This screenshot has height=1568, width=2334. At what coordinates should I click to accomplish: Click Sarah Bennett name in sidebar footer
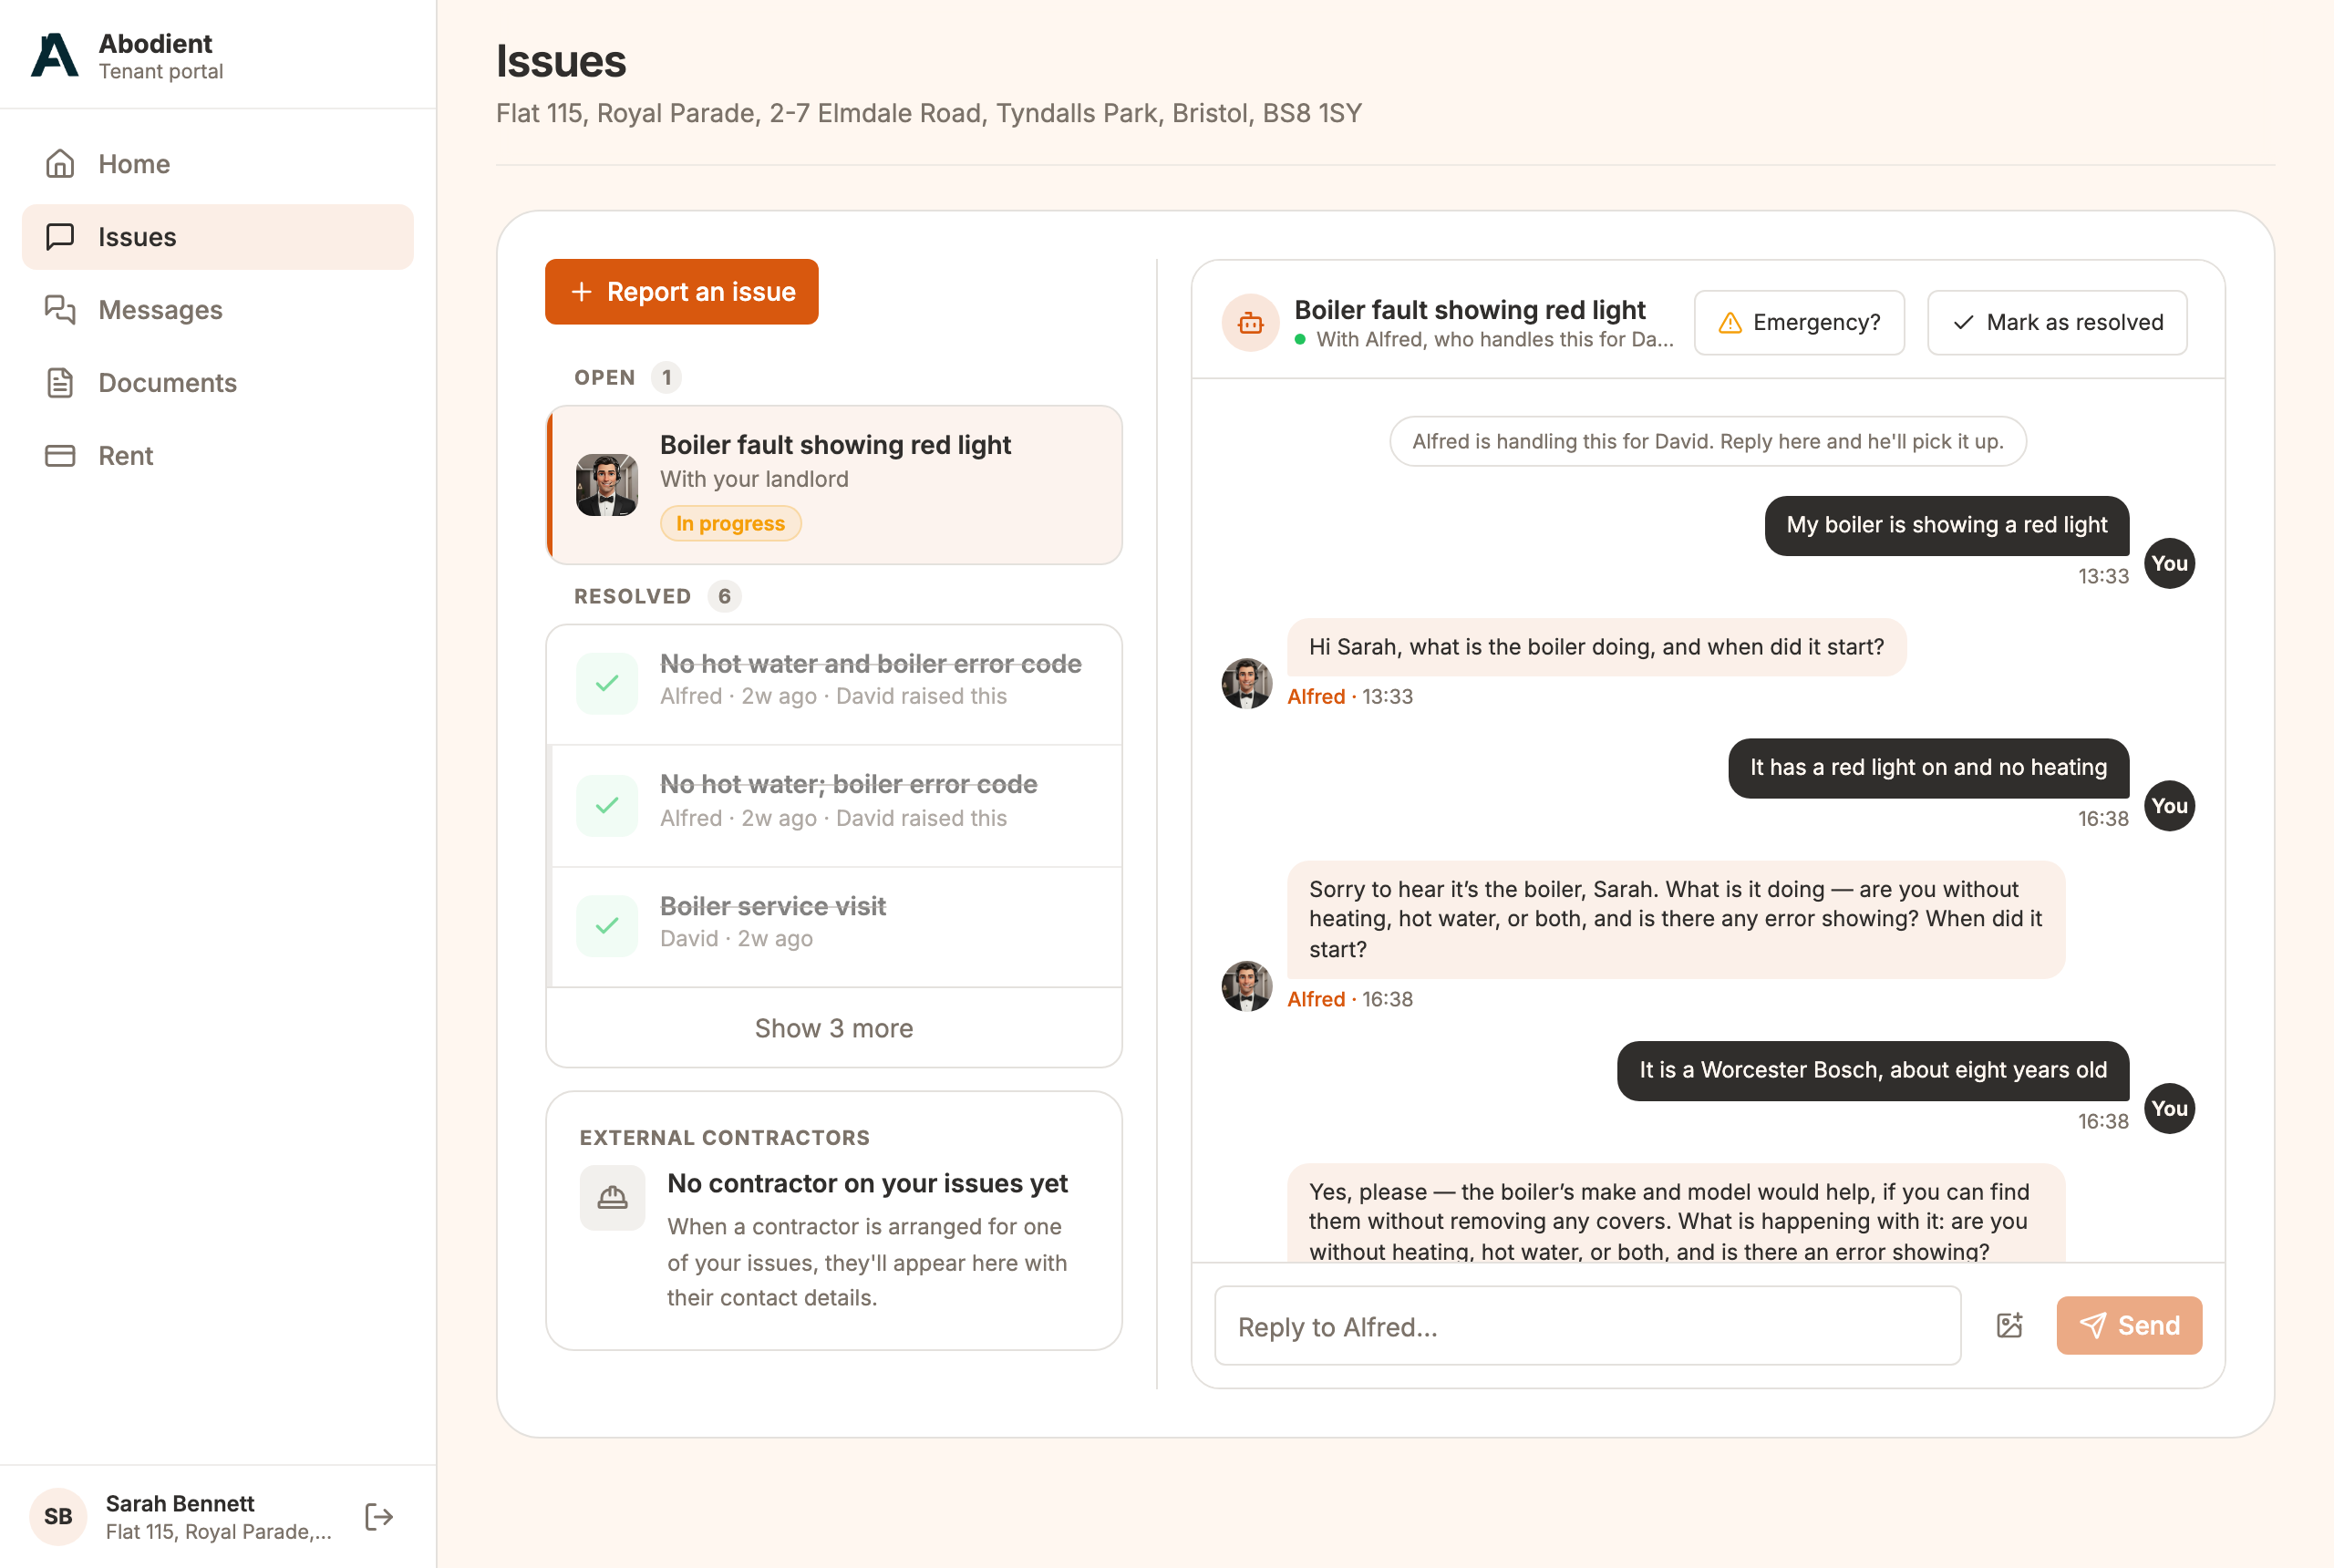coord(180,1504)
